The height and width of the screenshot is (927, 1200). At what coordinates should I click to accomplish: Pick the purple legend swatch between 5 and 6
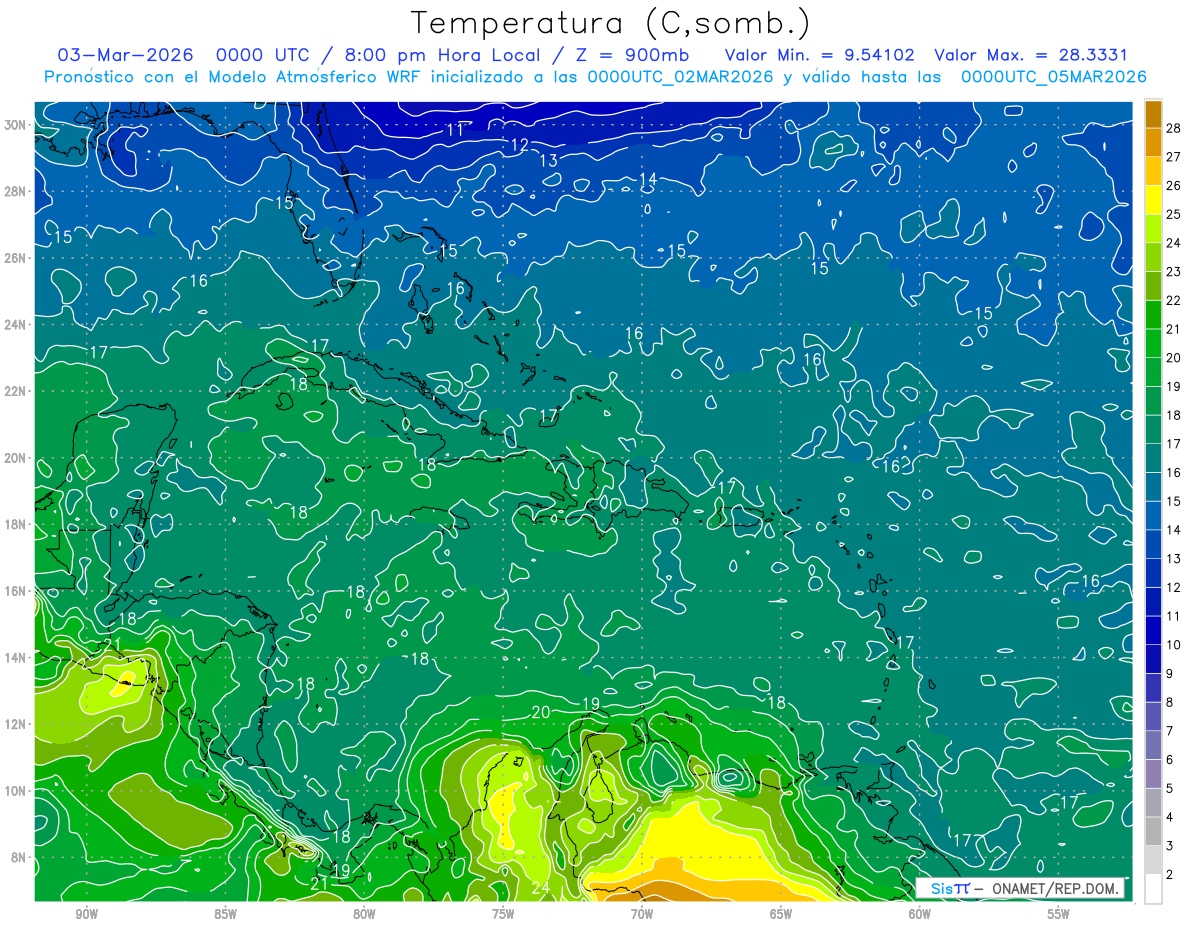[1153, 774]
